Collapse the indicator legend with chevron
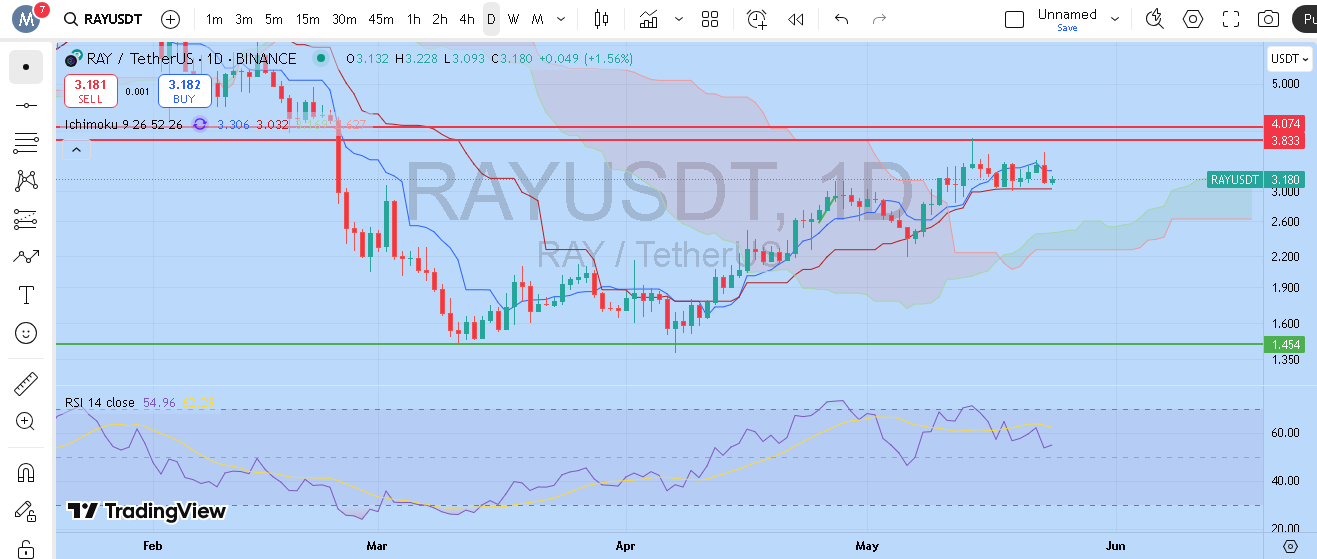This screenshot has width=1317, height=559. tap(75, 150)
